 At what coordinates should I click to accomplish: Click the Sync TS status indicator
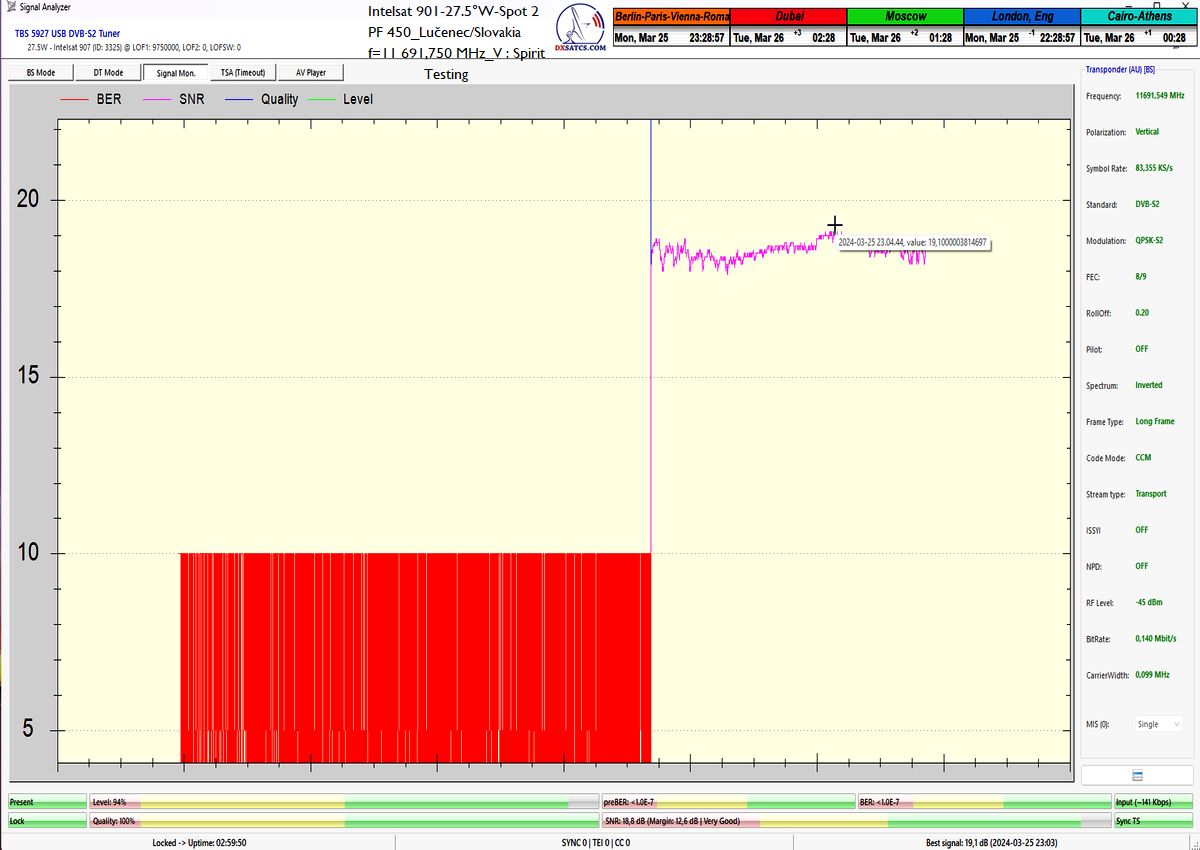[1153, 821]
